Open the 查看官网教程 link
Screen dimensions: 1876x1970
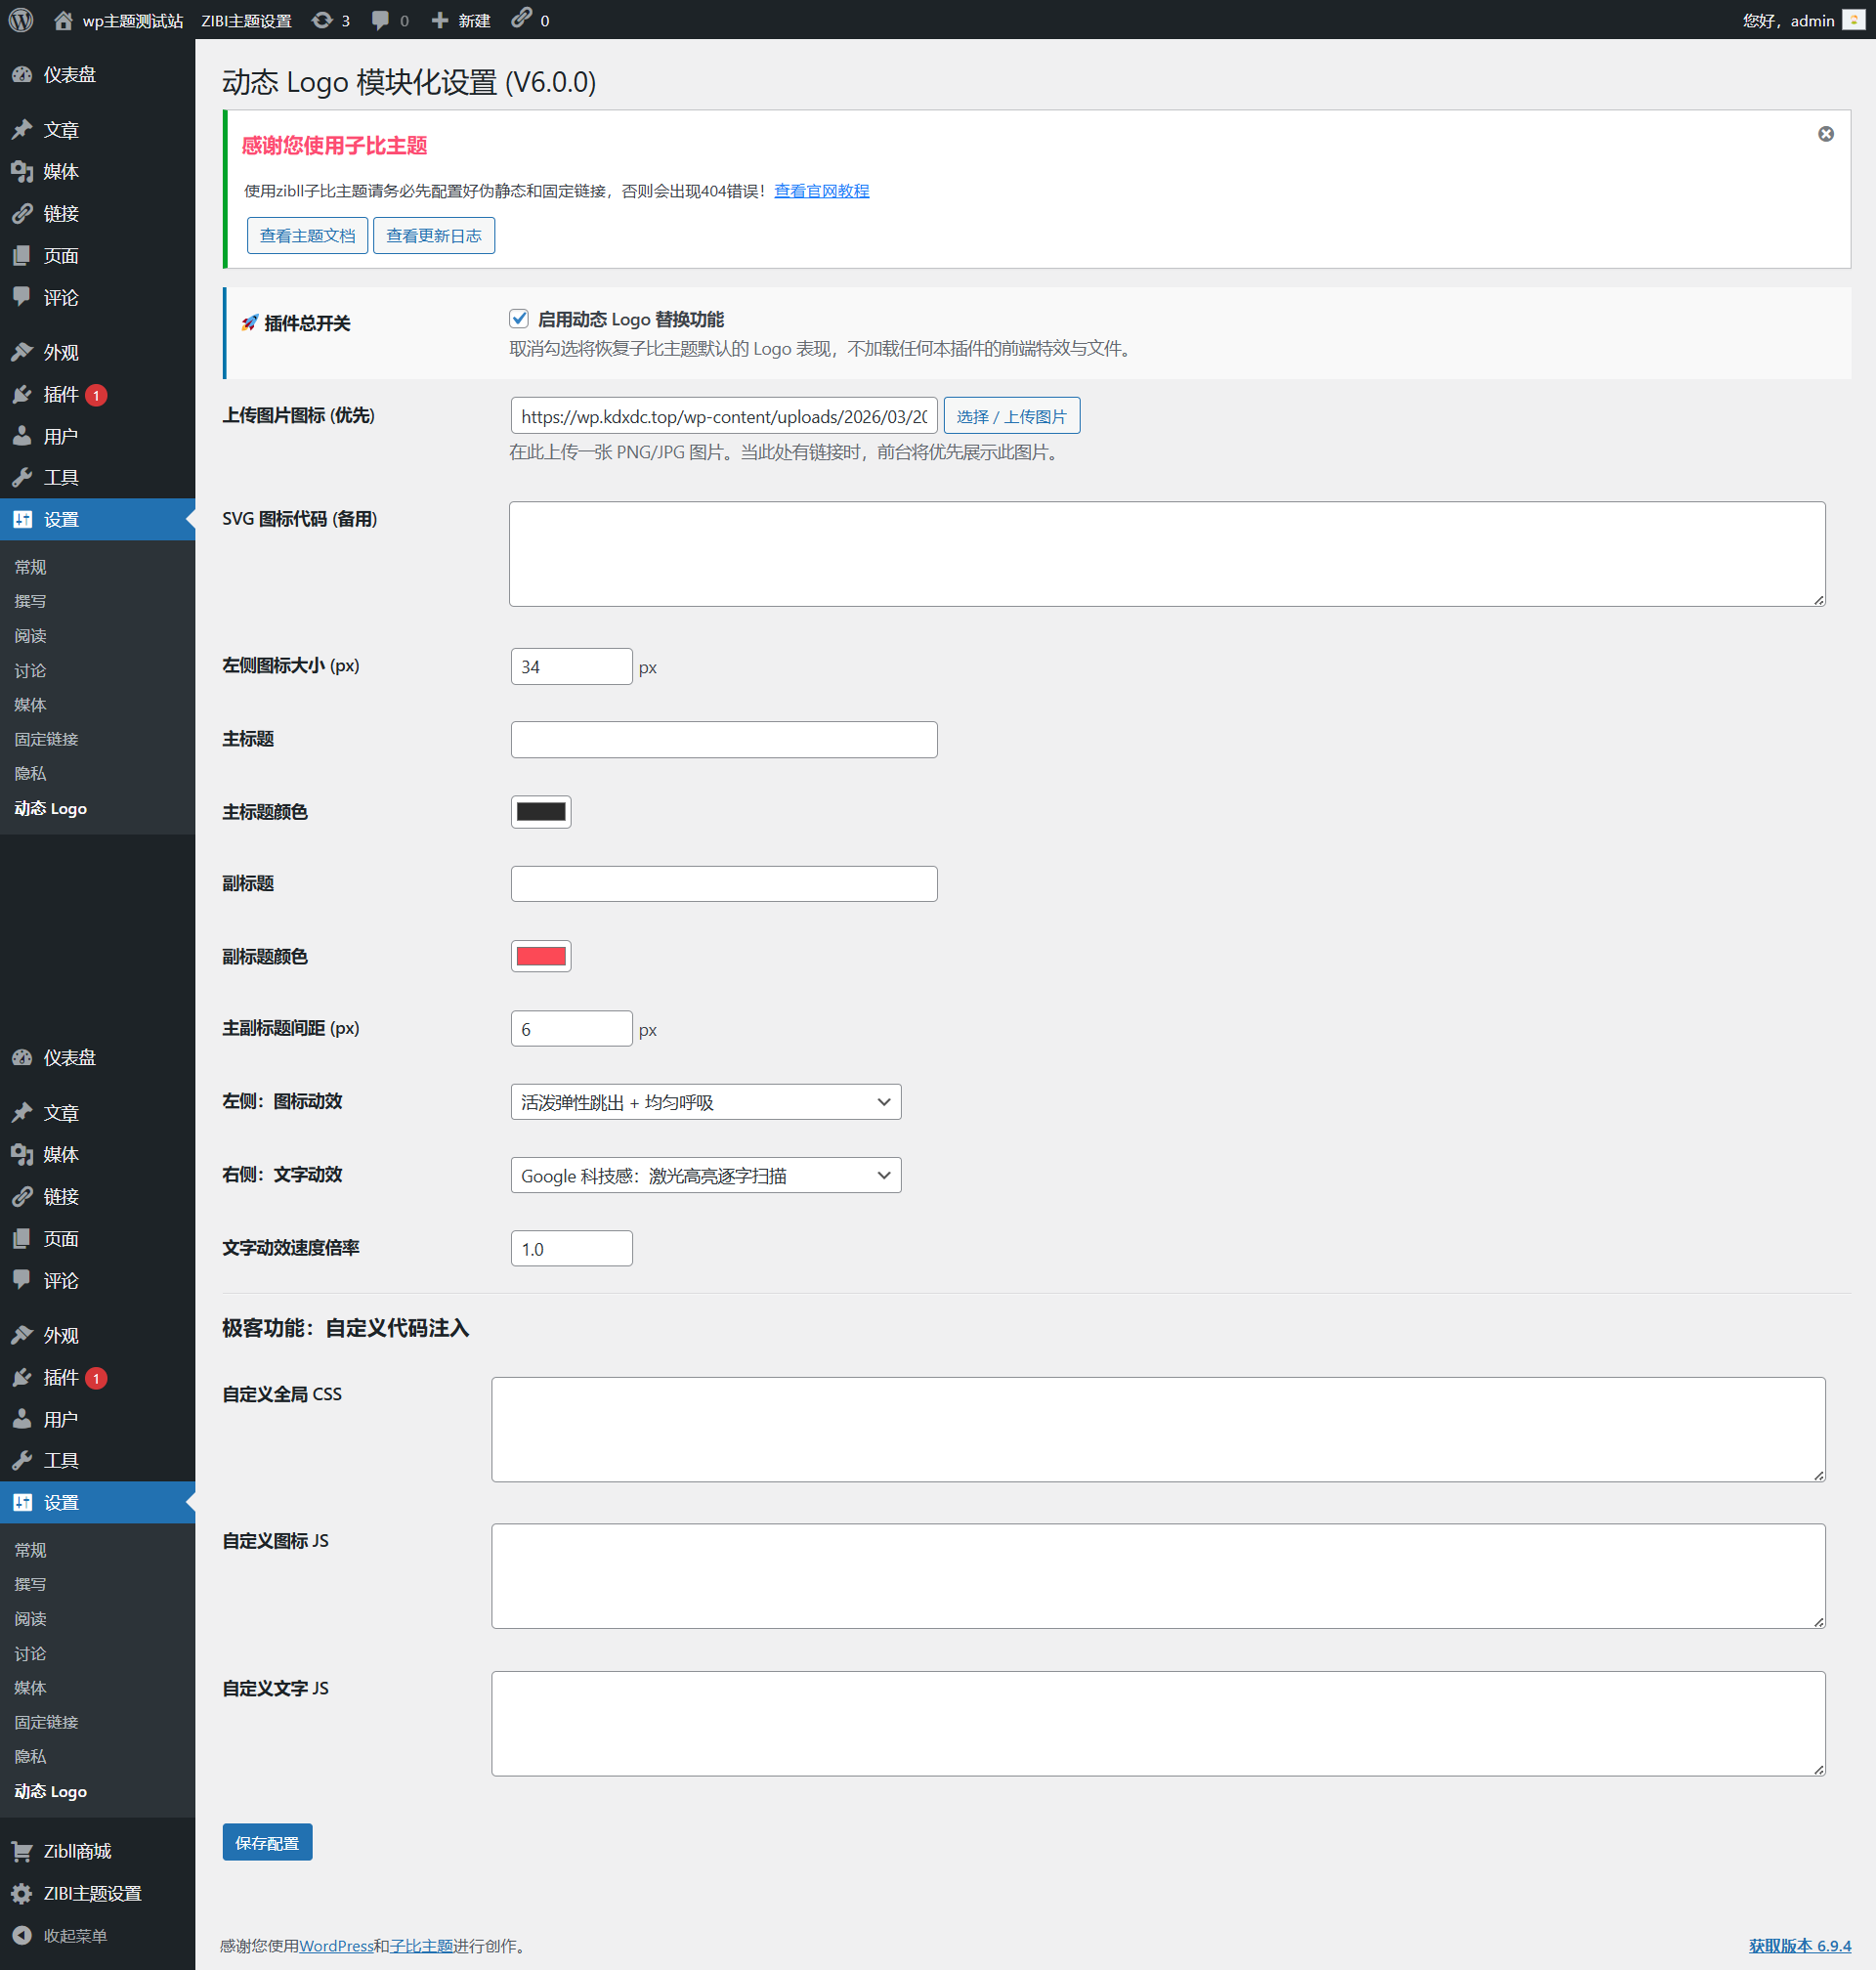pos(821,191)
